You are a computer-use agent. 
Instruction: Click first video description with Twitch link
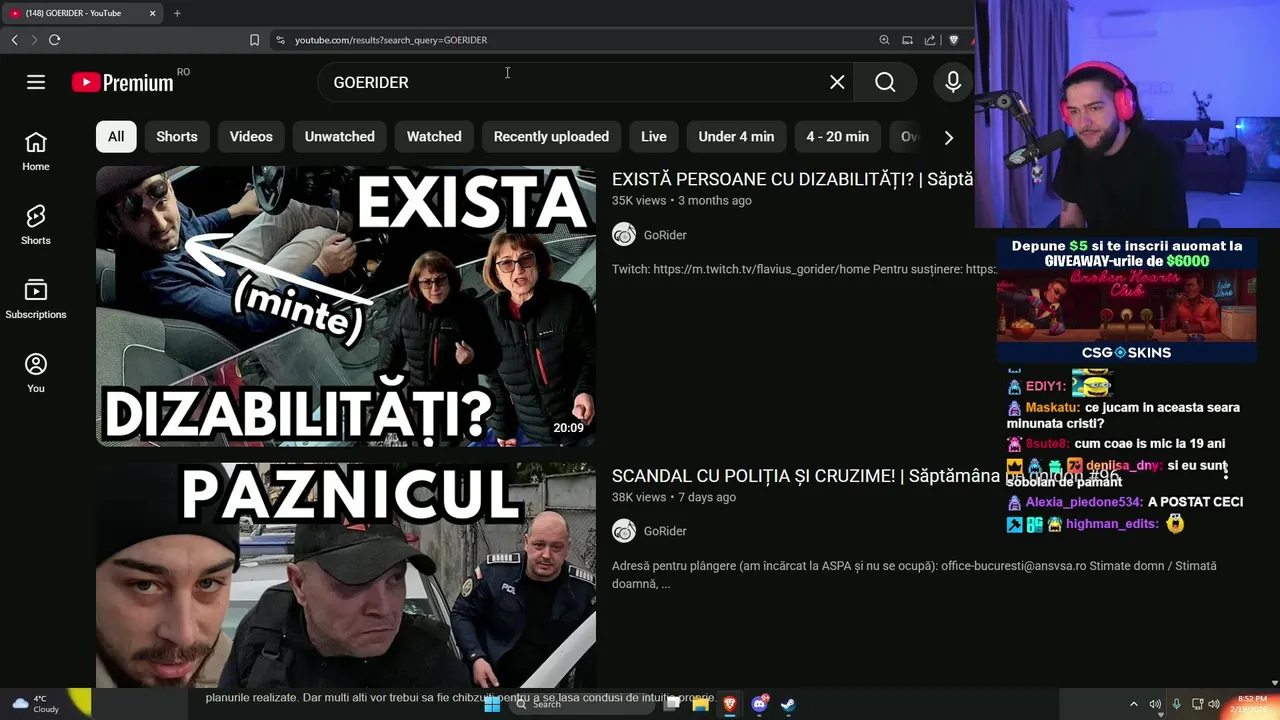(x=804, y=269)
